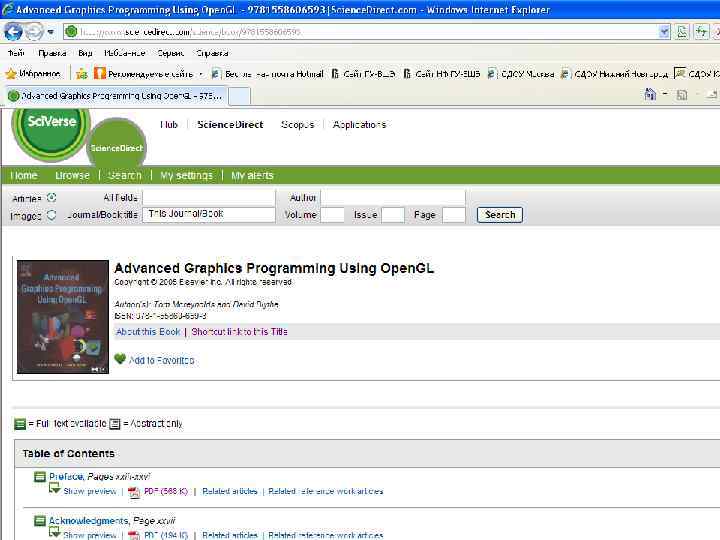The width and height of the screenshot is (720, 540).
Task: Open the Сайт НФ ГУ-ВШЭ favorite
Action: [442, 73]
